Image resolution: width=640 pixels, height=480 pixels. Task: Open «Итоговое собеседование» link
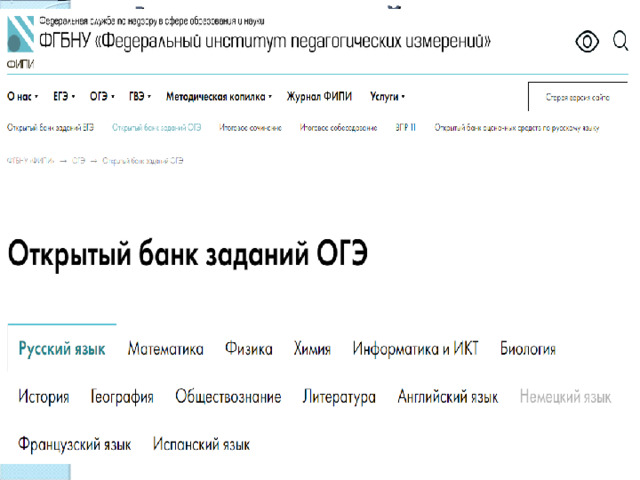338,127
